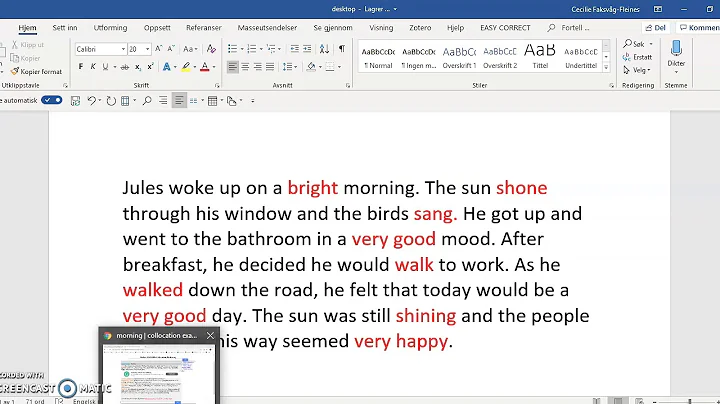Decrease font size

coord(171,49)
